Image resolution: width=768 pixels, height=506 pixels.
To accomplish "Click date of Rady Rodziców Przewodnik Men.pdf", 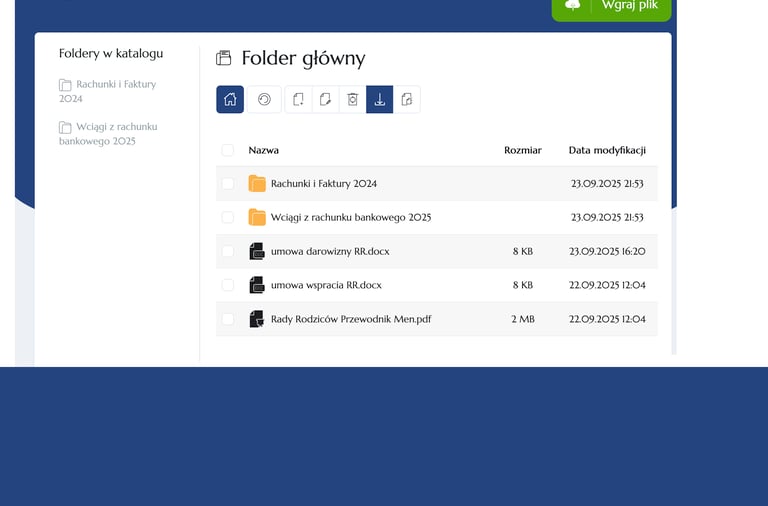I will tap(607, 319).
